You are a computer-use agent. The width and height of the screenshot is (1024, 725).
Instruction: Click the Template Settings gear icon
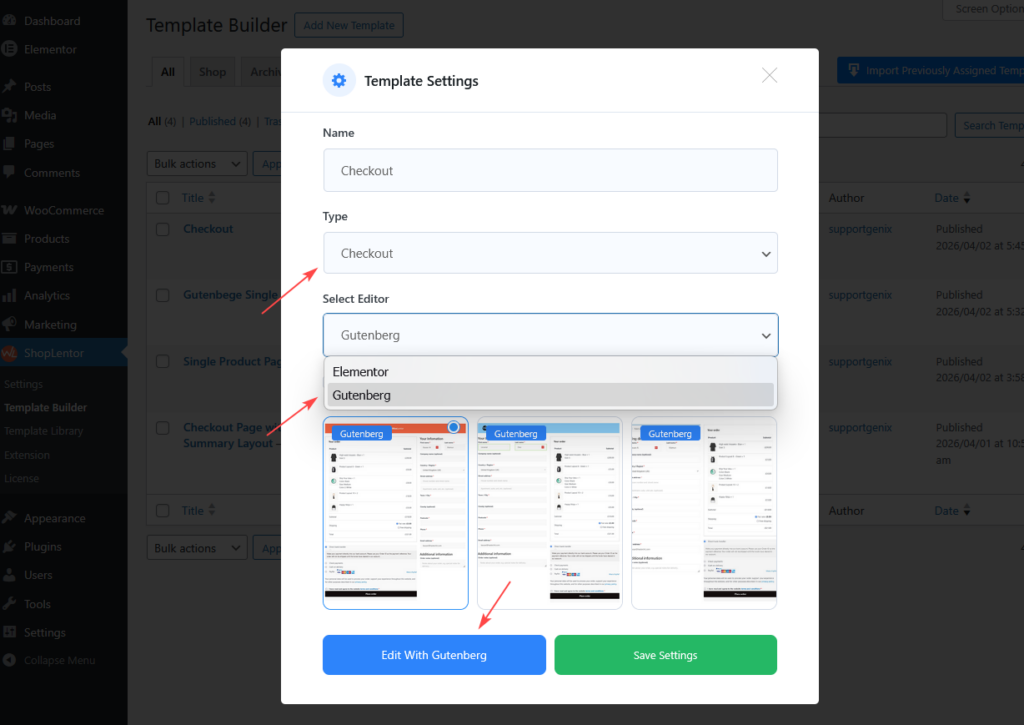(339, 81)
